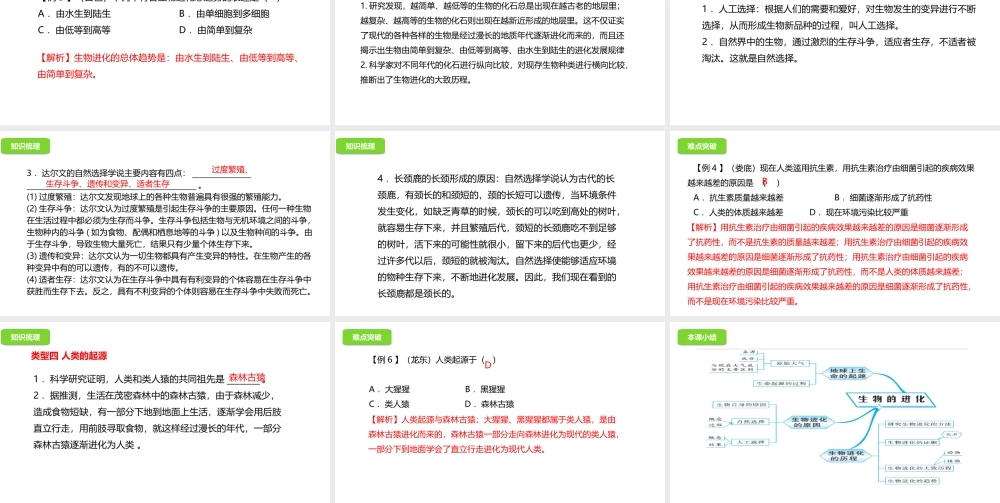Click red answer 生存斗争、遗传和变异、适者生存

click(x=107, y=184)
